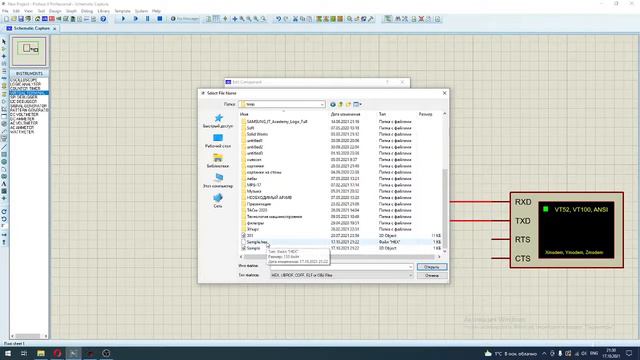Select the Text (A) tool in left toolbar
This screenshot has width=640, height=360.
pos(4,184)
